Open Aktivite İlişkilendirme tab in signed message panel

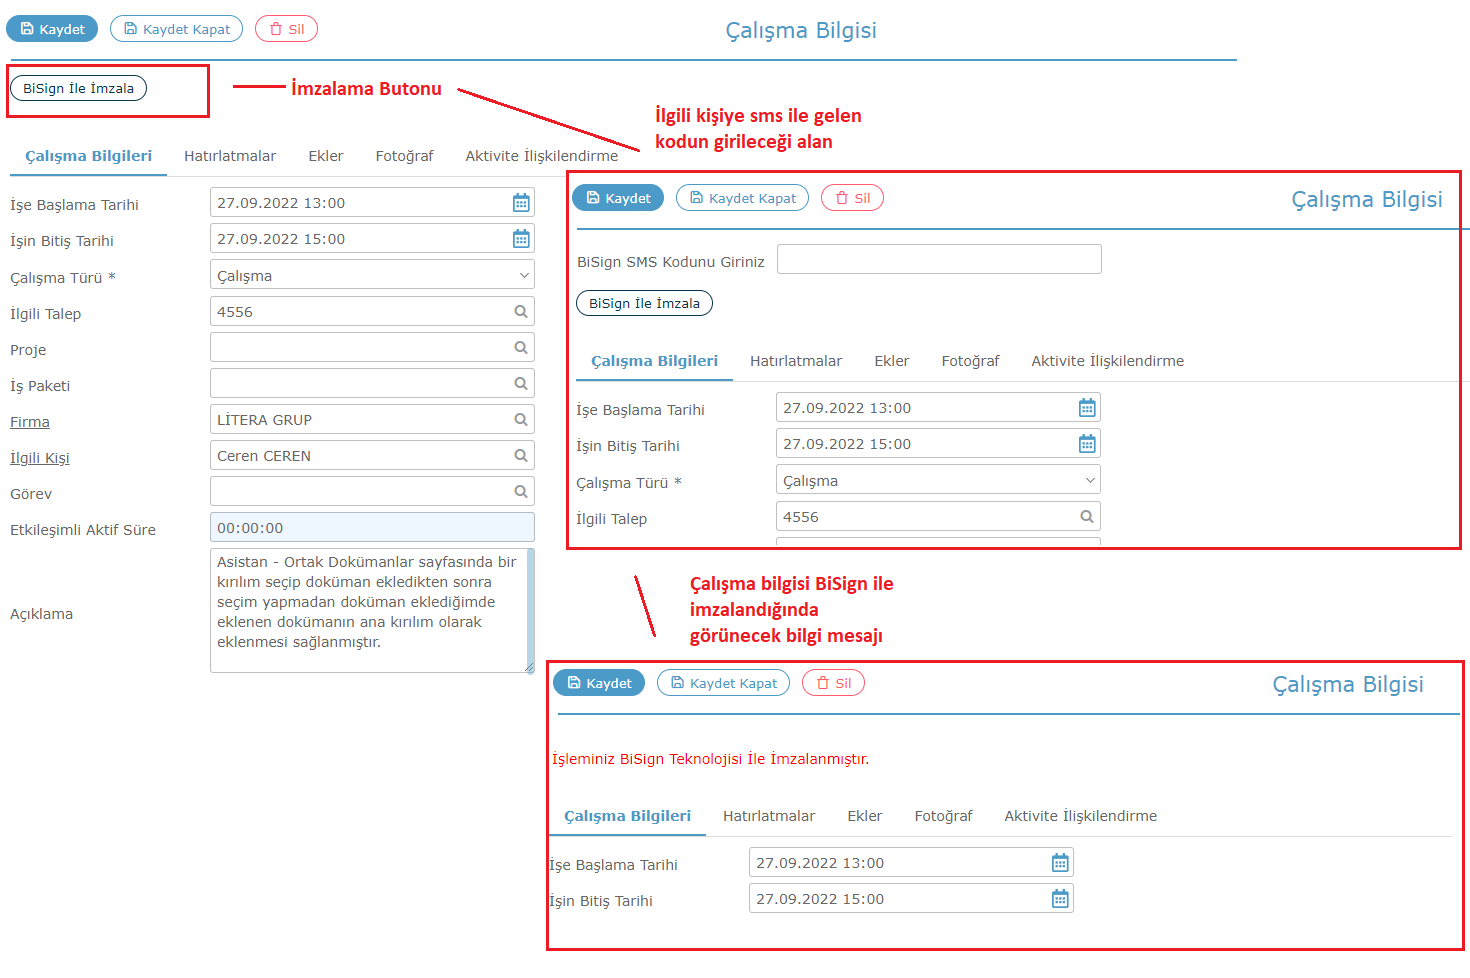1080,816
